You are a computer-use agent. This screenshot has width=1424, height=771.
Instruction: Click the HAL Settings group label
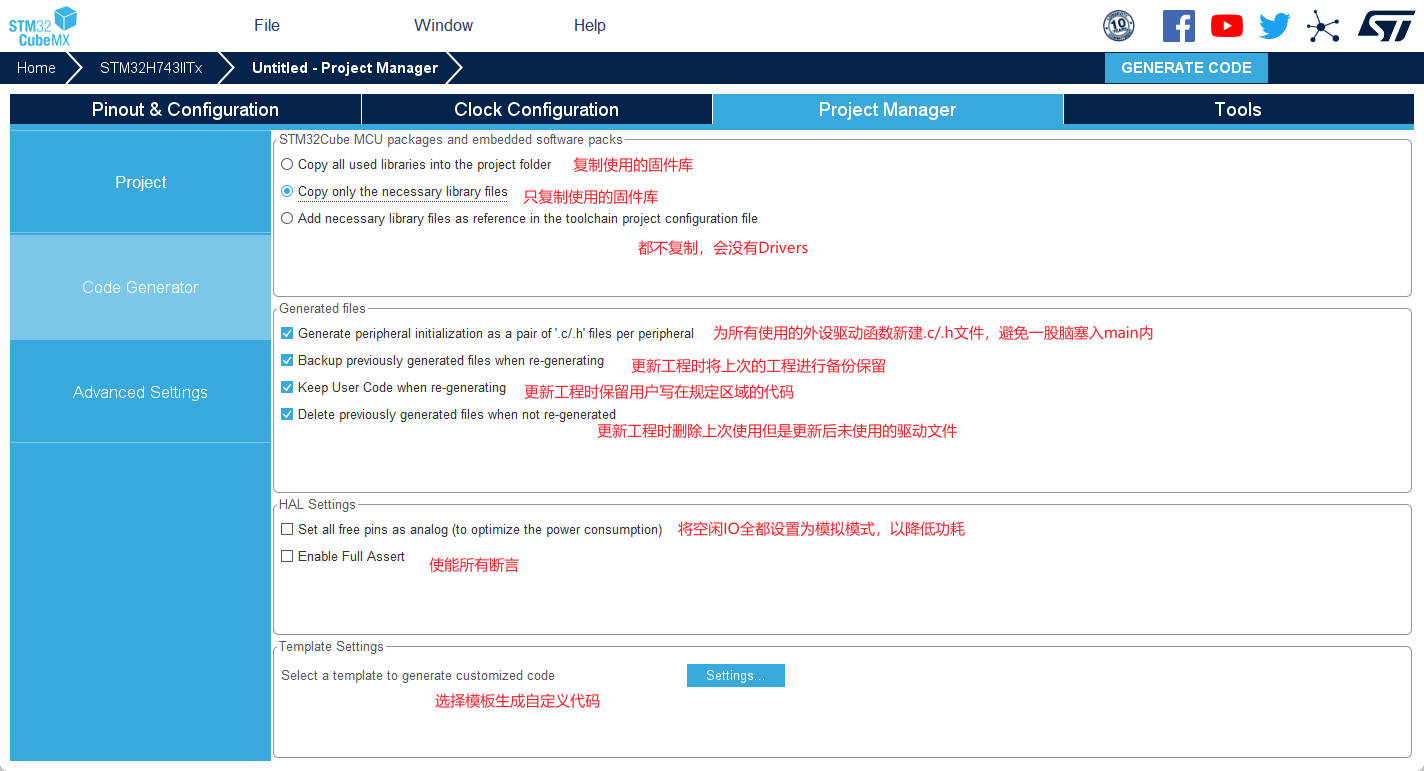[317, 504]
